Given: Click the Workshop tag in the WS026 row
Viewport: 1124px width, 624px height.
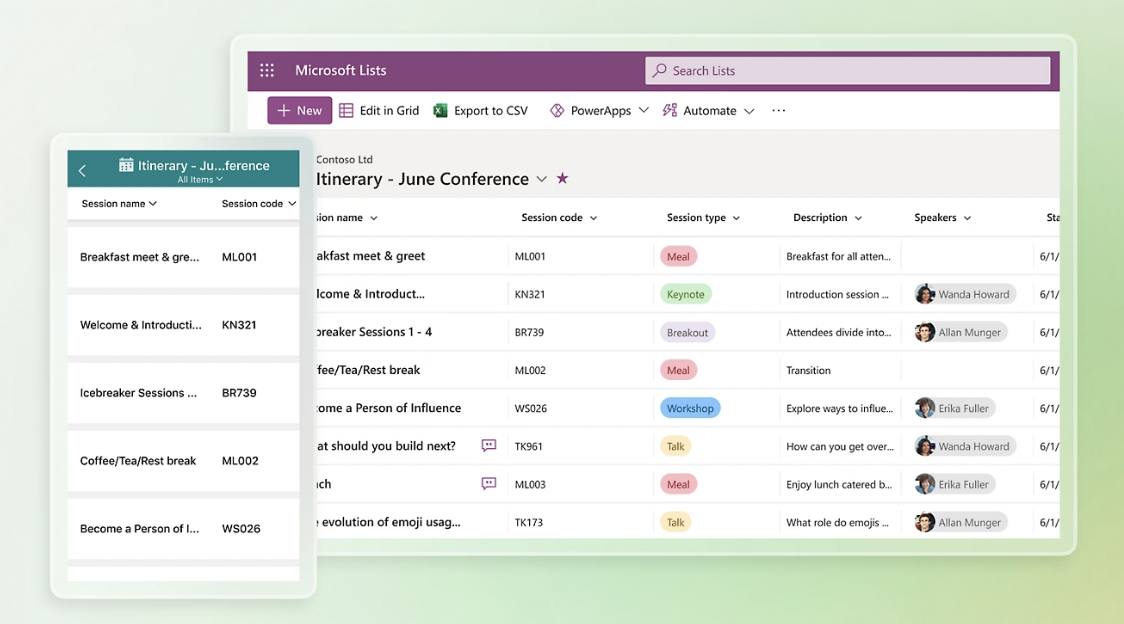Looking at the screenshot, I should [x=690, y=408].
